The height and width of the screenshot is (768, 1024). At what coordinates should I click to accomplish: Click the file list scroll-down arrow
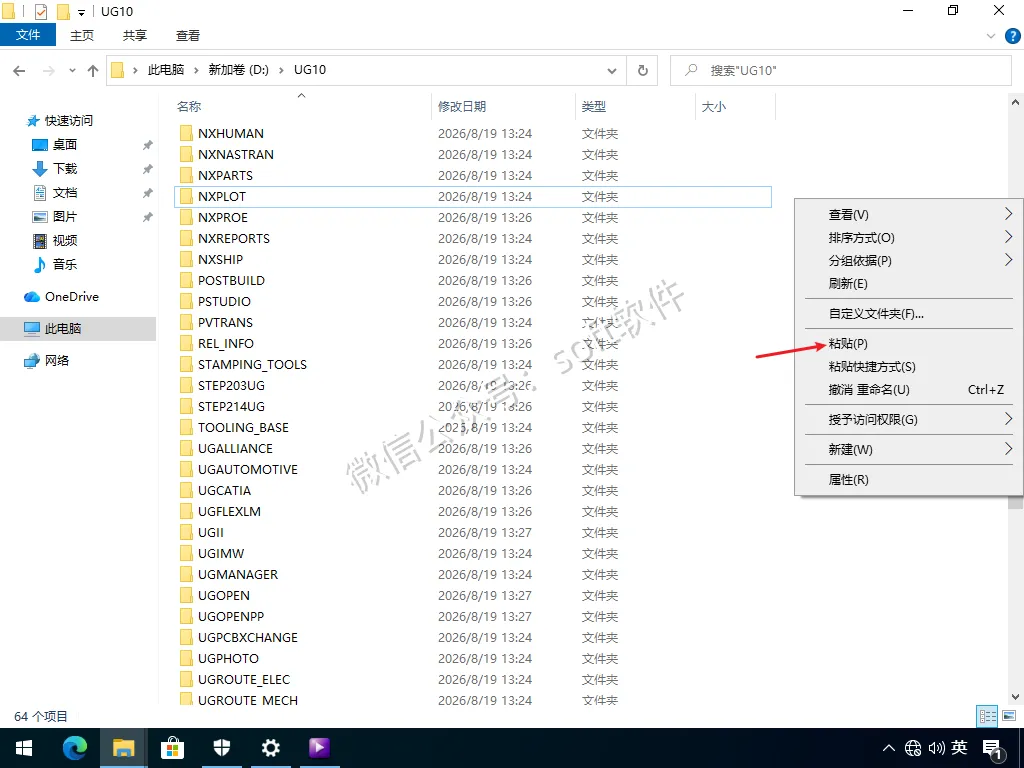pyautogui.click(x=1015, y=697)
